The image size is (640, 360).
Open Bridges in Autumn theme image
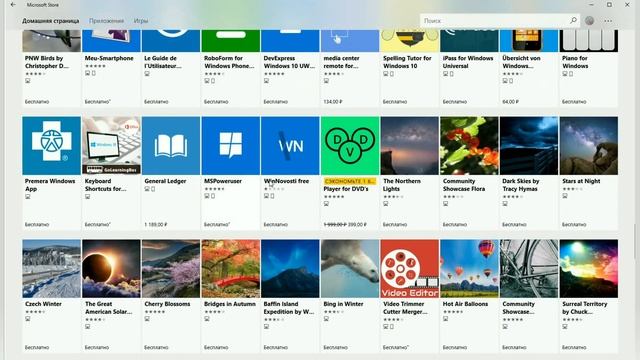point(231,269)
